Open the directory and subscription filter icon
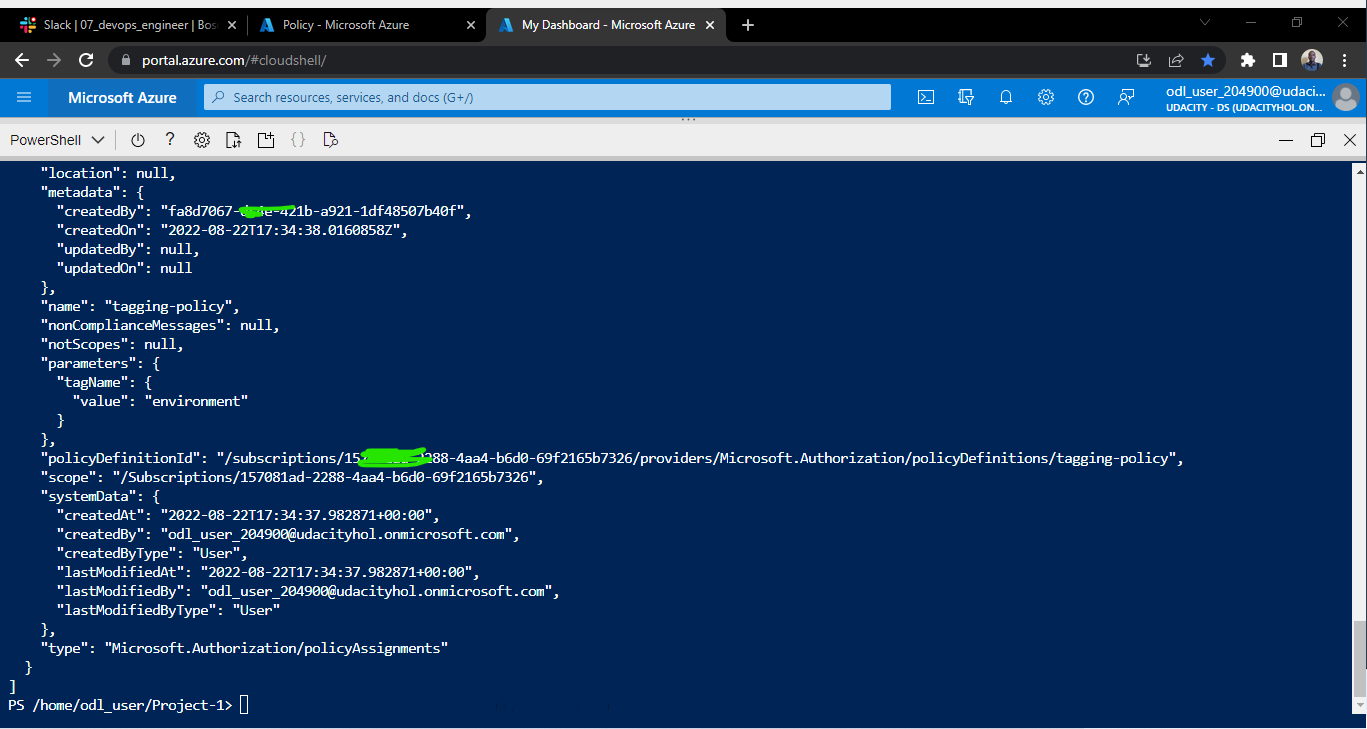Viewport: 1367px width, 729px height. coord(965,97)
